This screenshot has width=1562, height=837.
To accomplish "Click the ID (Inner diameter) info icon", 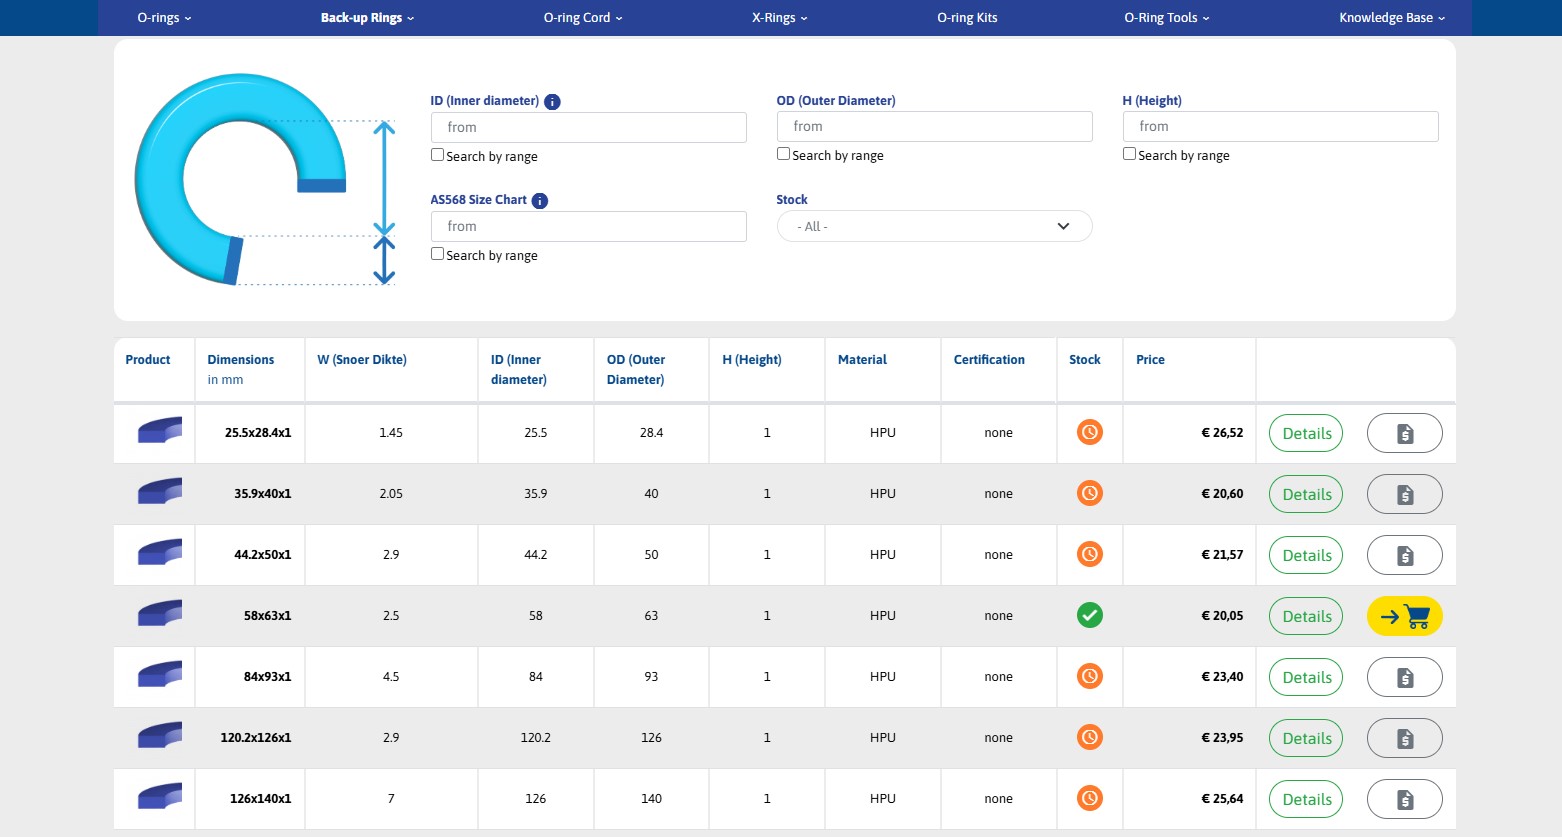I will coord(552,102).
